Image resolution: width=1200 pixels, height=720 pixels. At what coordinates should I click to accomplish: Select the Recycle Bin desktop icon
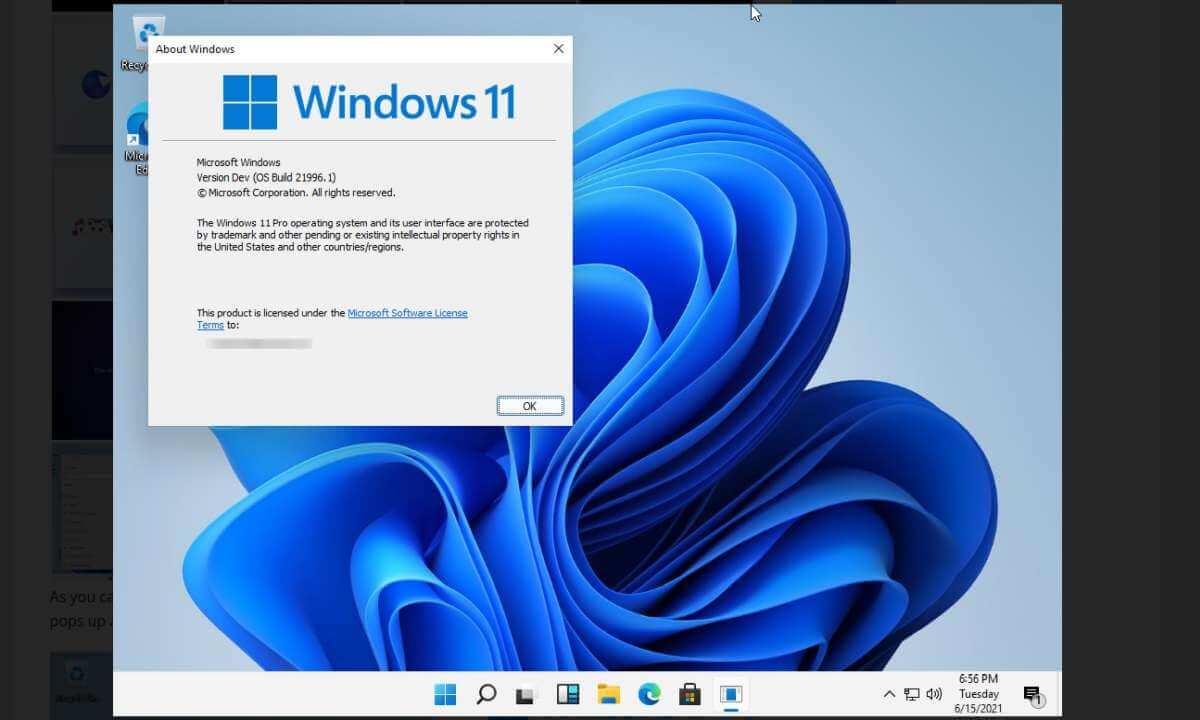pos(148,42)
